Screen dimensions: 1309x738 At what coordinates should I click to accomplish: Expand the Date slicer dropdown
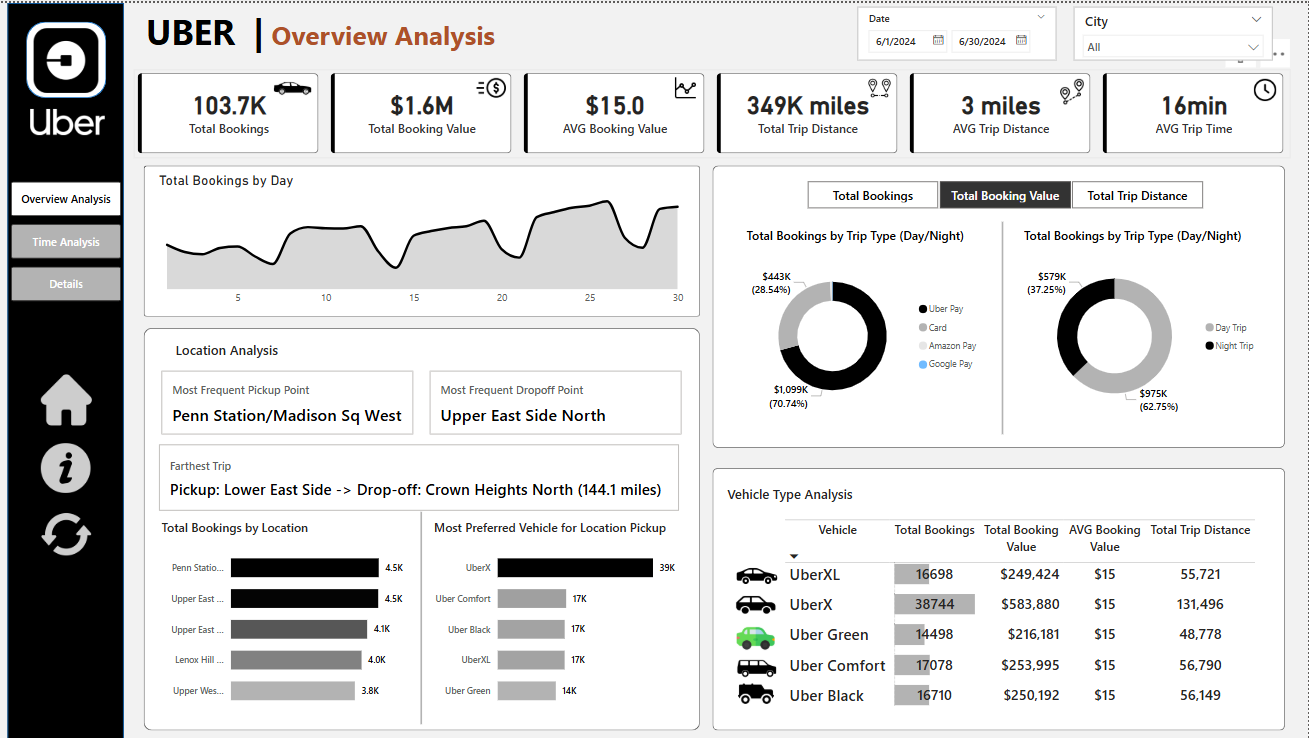pos(1040,17)
